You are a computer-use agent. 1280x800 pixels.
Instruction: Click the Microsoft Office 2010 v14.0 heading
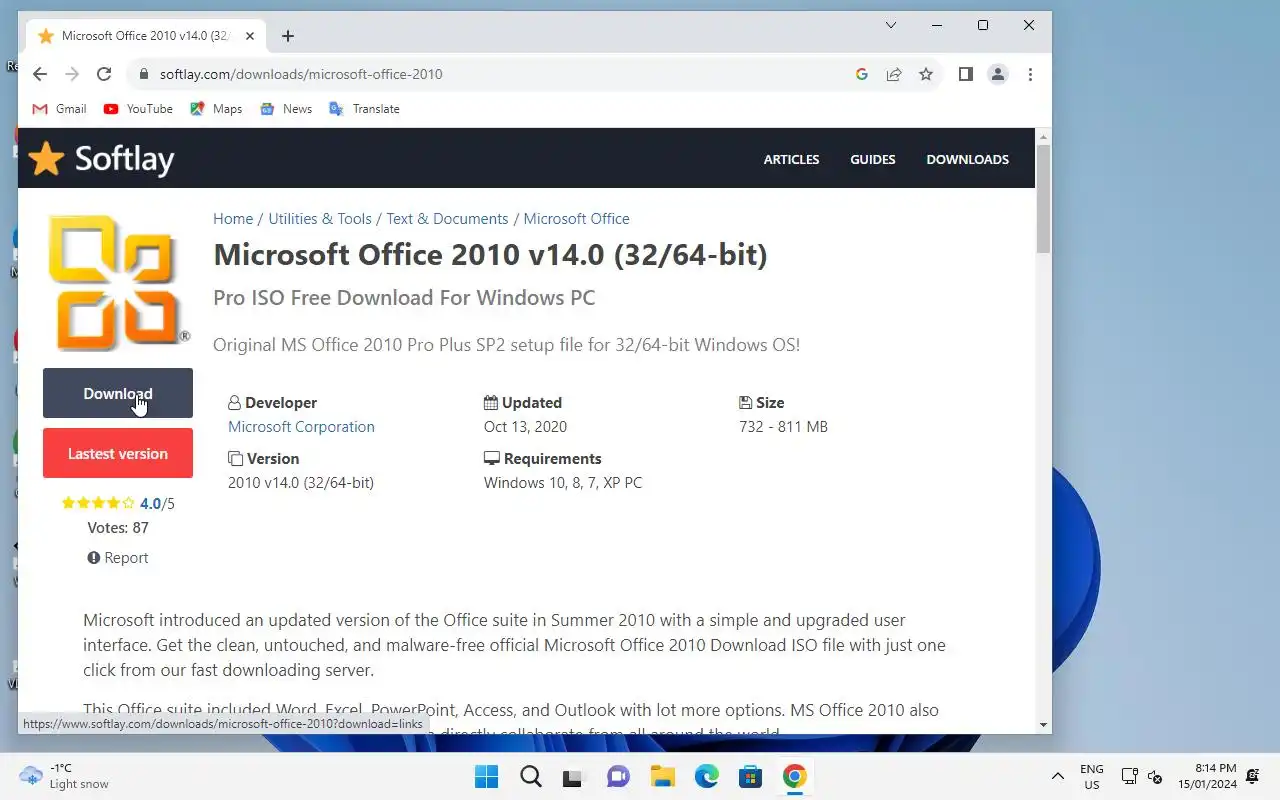pyautogui.click(x=490, y=255)
